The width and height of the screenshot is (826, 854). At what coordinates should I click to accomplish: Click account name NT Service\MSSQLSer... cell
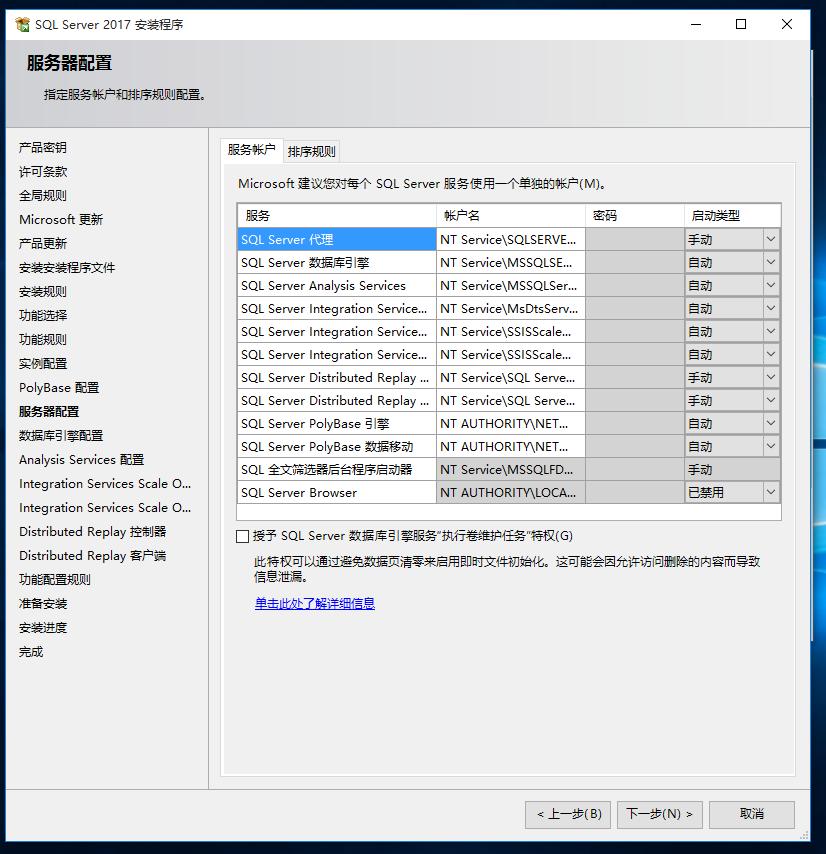511,285
